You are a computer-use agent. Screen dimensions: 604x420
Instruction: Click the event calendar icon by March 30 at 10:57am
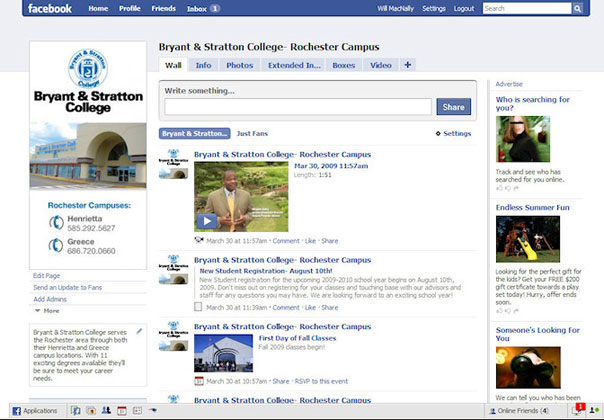[x=199, y=381]
